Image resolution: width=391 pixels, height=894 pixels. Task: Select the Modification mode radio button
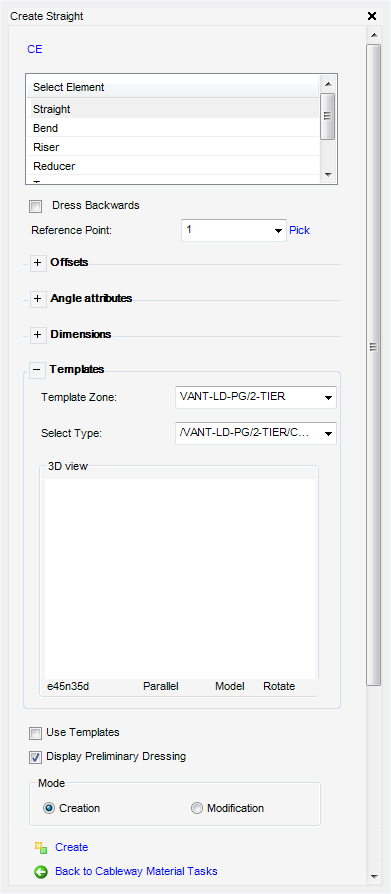coord(197,808)
